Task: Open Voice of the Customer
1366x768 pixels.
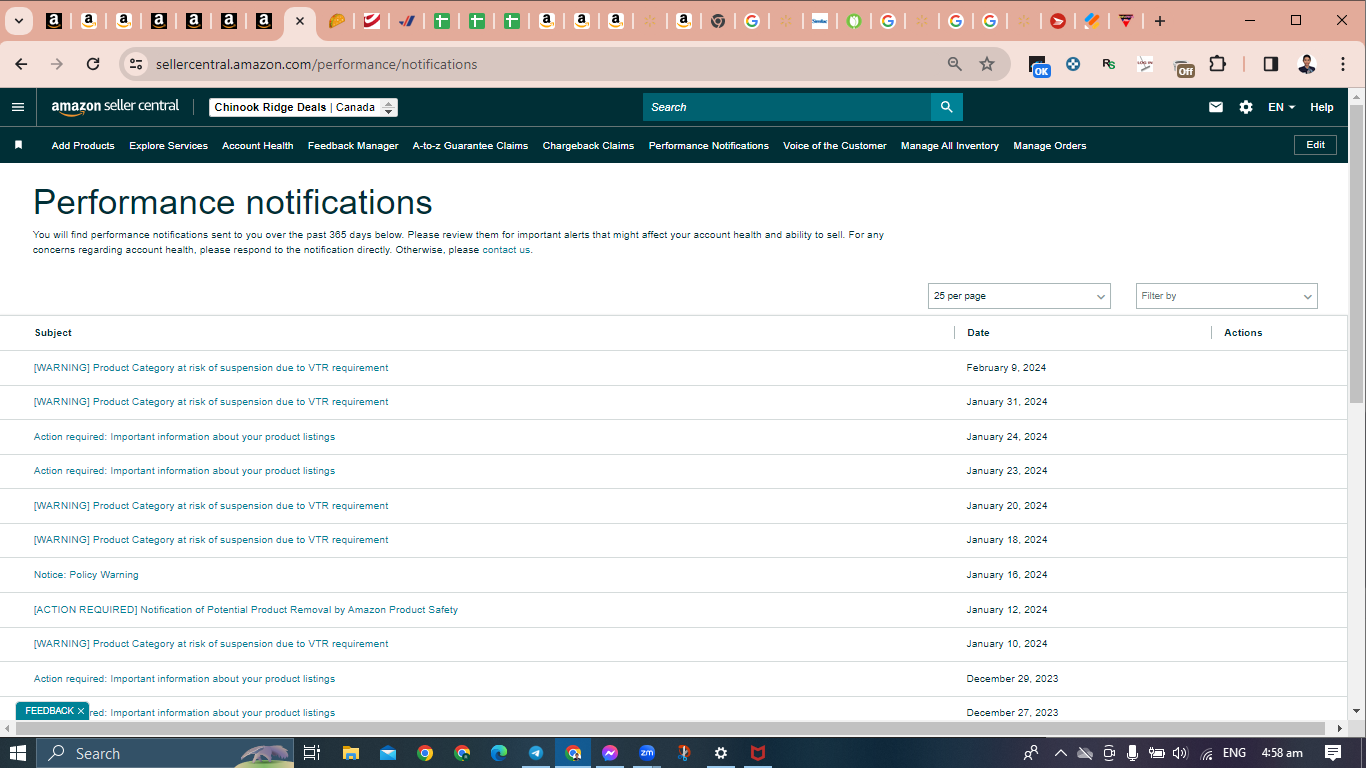Action: (835, 146)
